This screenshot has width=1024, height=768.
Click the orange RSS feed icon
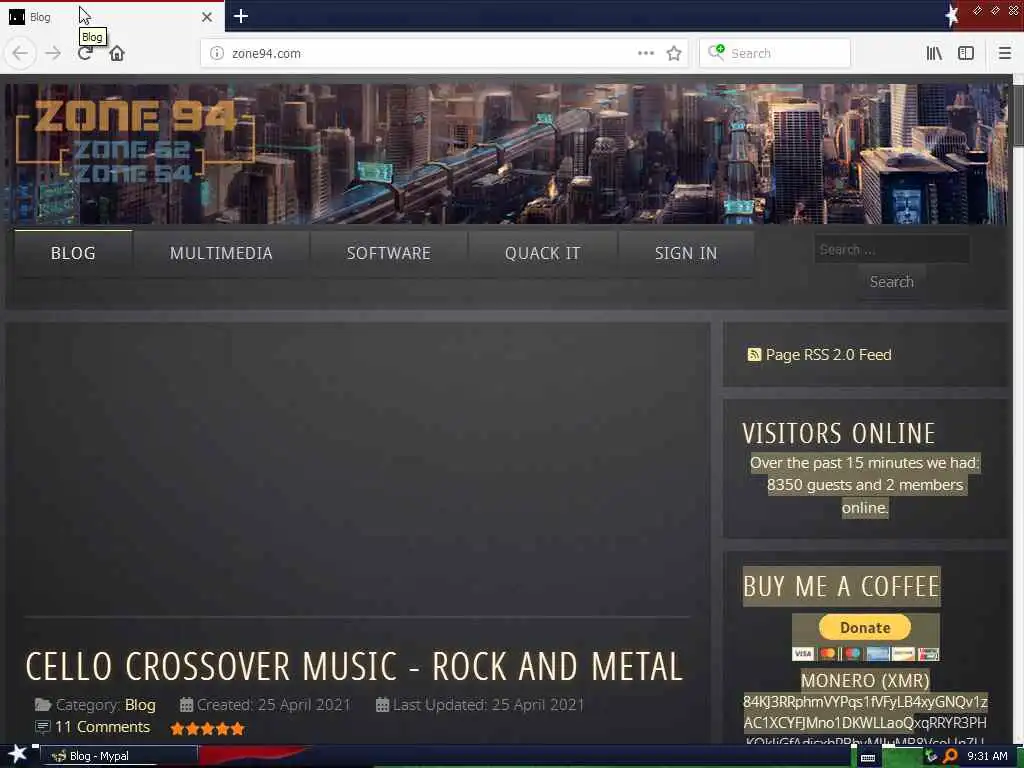tap(754, 355)
